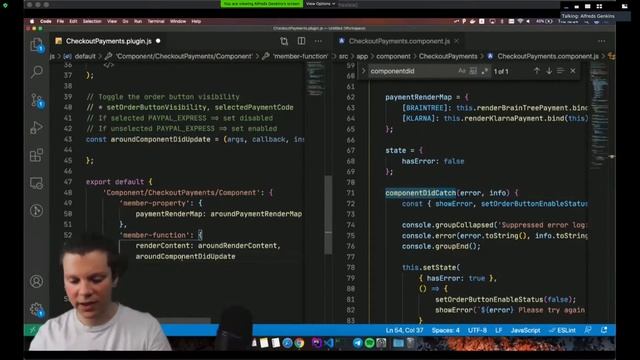Open the Code menu in the menu bar
640x360 pixels.
pyautogui.click(x=46, y=21)
